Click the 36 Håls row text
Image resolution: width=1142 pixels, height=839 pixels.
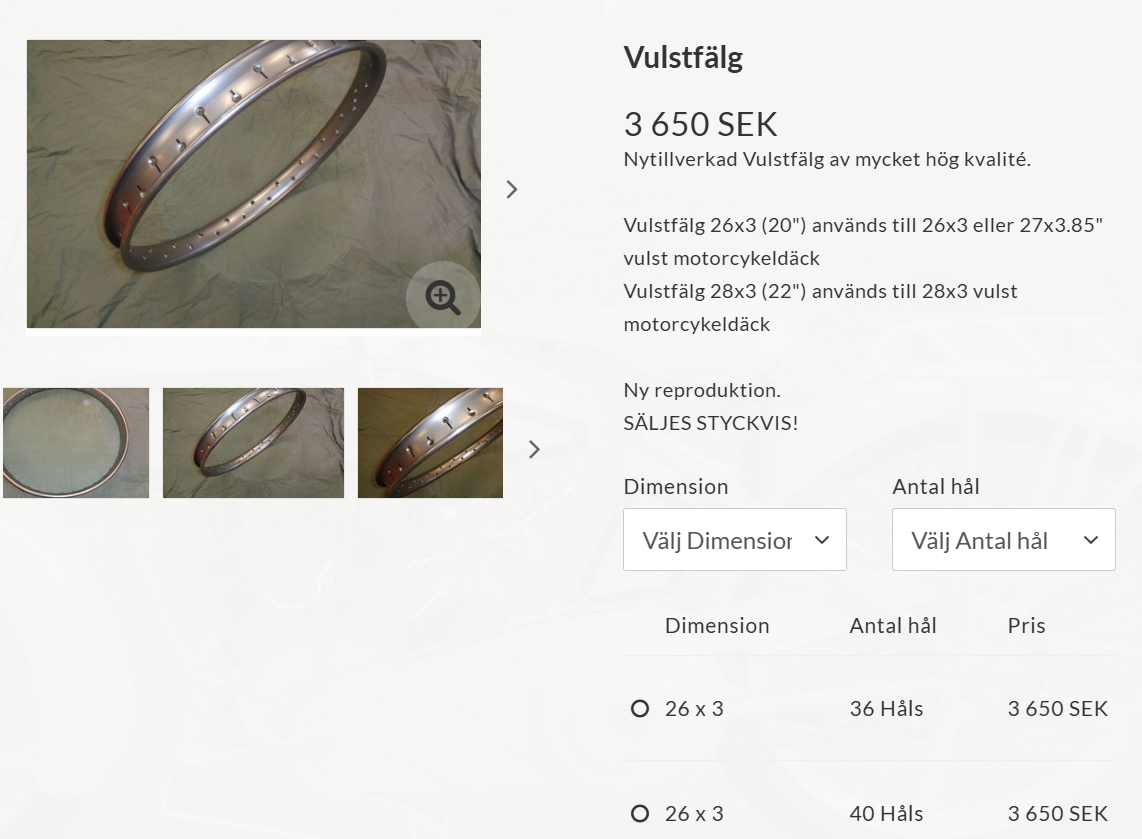(x=886, y=709)
